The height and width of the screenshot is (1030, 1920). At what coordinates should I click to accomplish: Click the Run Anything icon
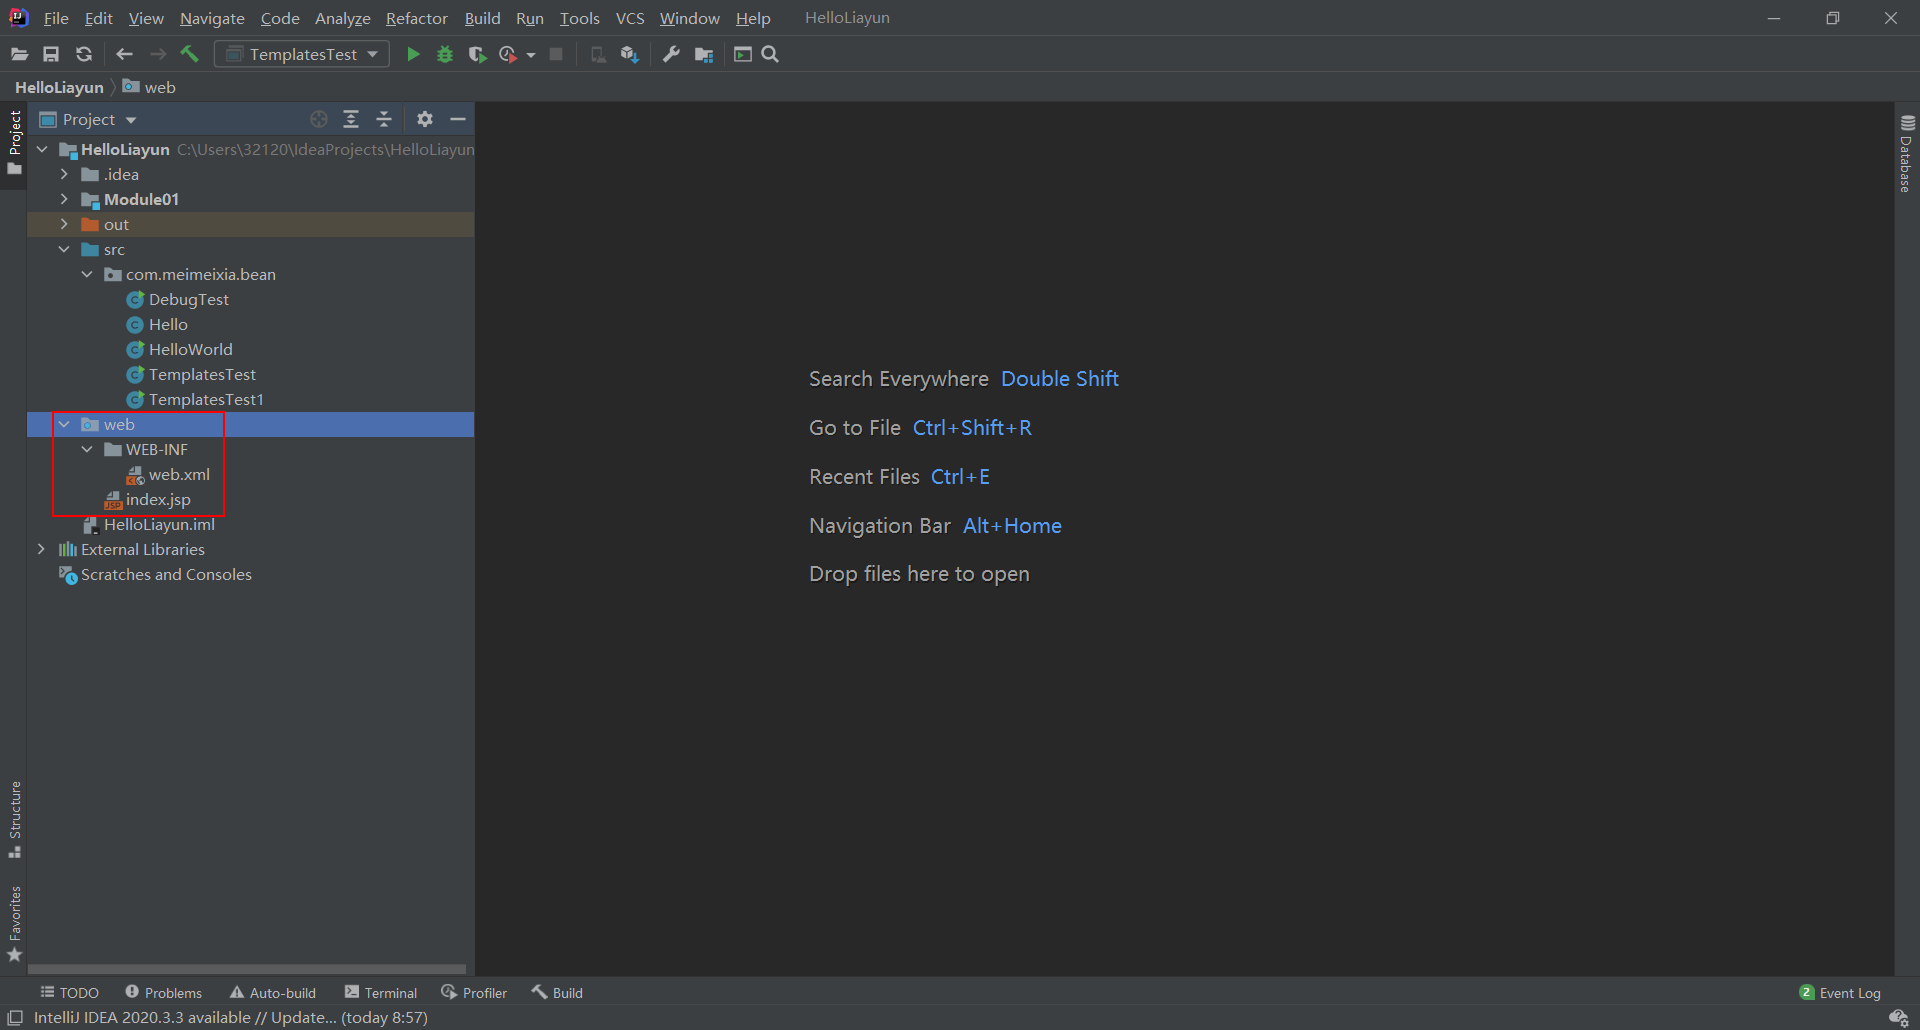(743, 54)
